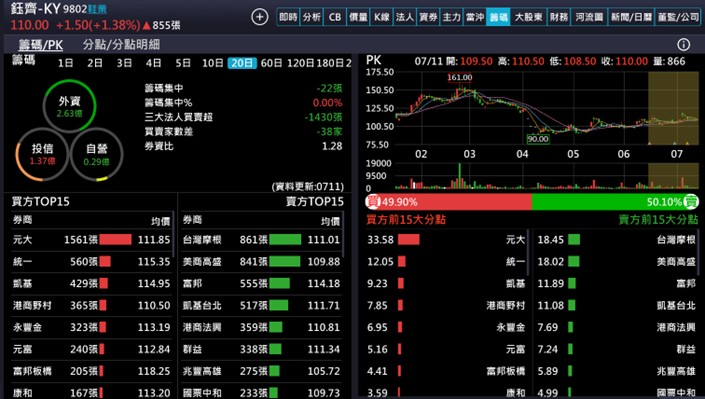Select 元大 1561張 buyer row
This screenshot has height=399, width=705.
[x=92, y=240]
